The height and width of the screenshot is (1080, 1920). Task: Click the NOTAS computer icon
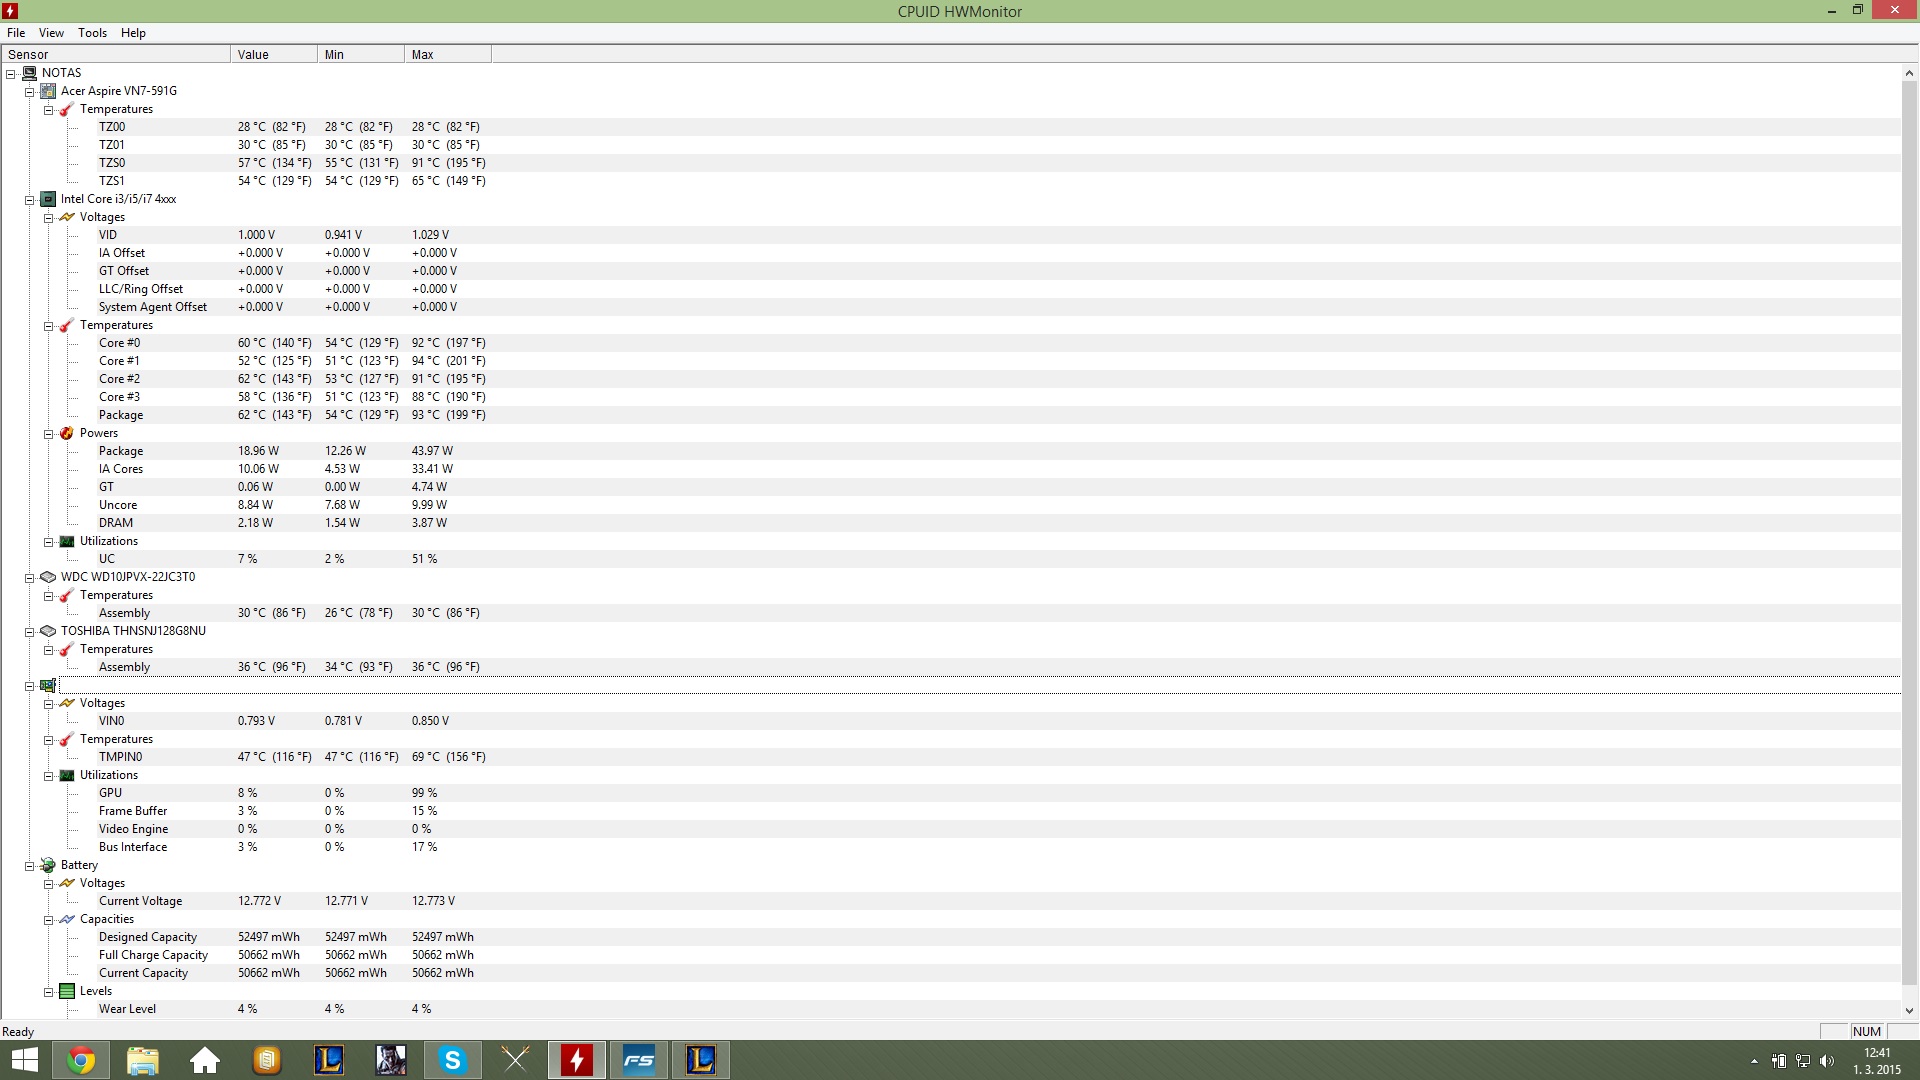pos(29,73)
